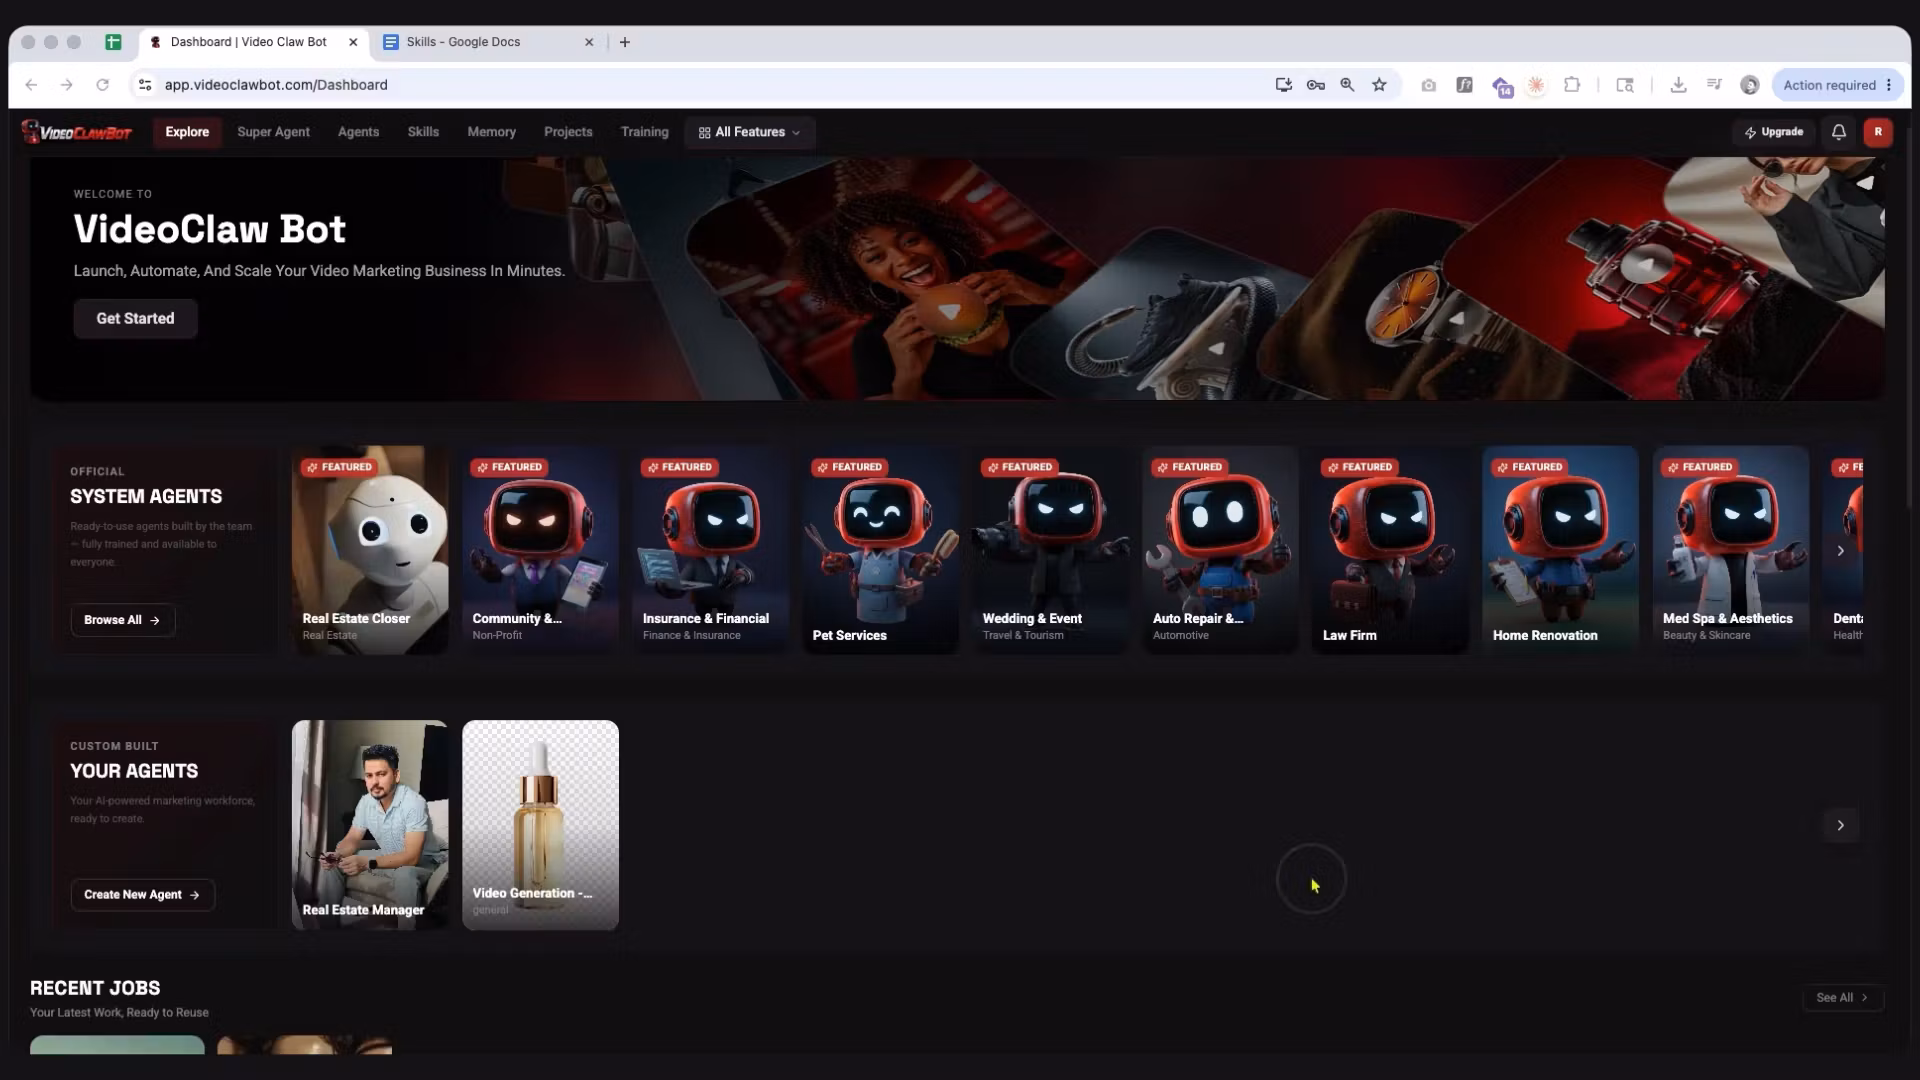This screenshot has height=1080, width=1920.
Task: Click the install app icon in address bar
Action: tap(1283, 85)
